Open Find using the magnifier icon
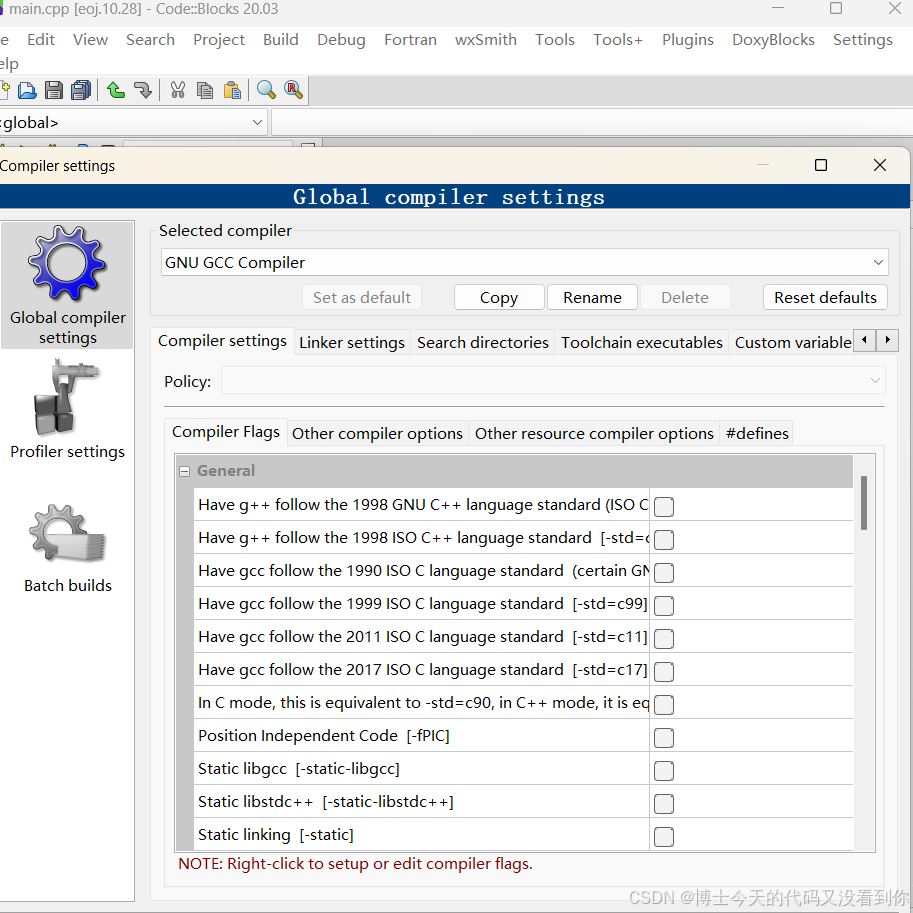Image resolution: width=913 pixels, height=913 pixels. (x=266, y=90)
